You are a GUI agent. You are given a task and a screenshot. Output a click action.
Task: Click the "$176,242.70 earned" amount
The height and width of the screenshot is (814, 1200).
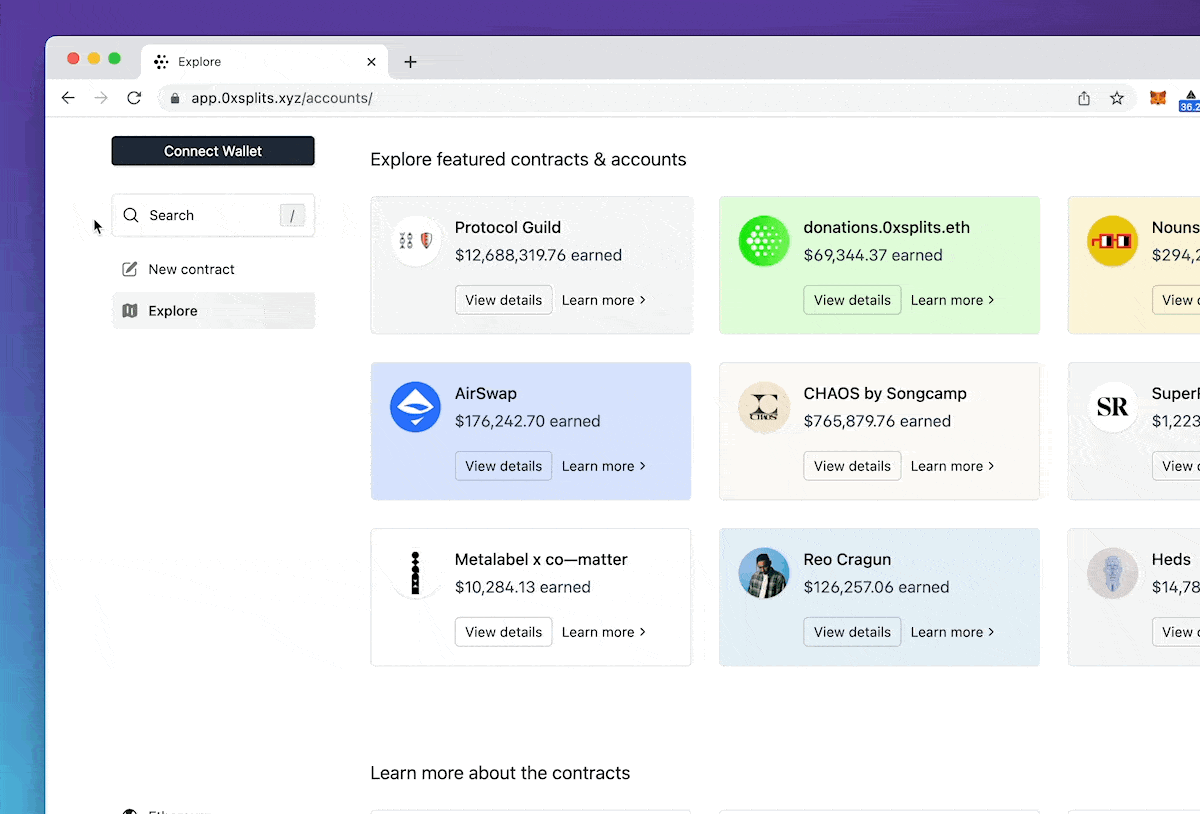click(528, 421)
